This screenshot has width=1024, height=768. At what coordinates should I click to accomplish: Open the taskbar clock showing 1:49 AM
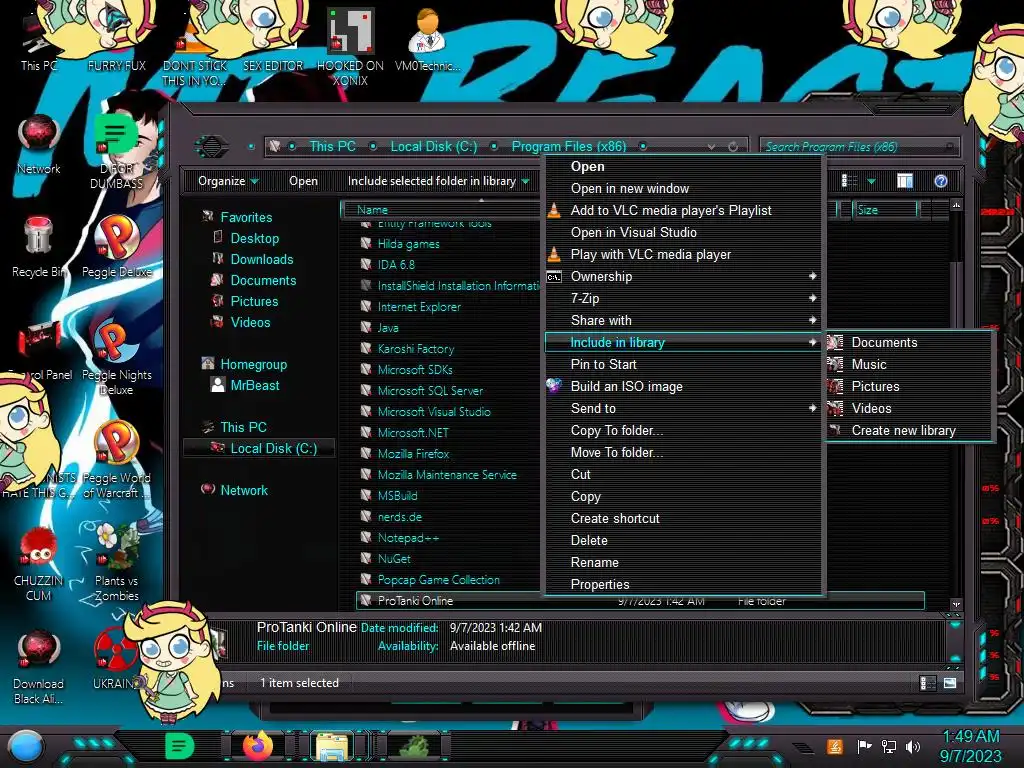[x=970, y=746]
